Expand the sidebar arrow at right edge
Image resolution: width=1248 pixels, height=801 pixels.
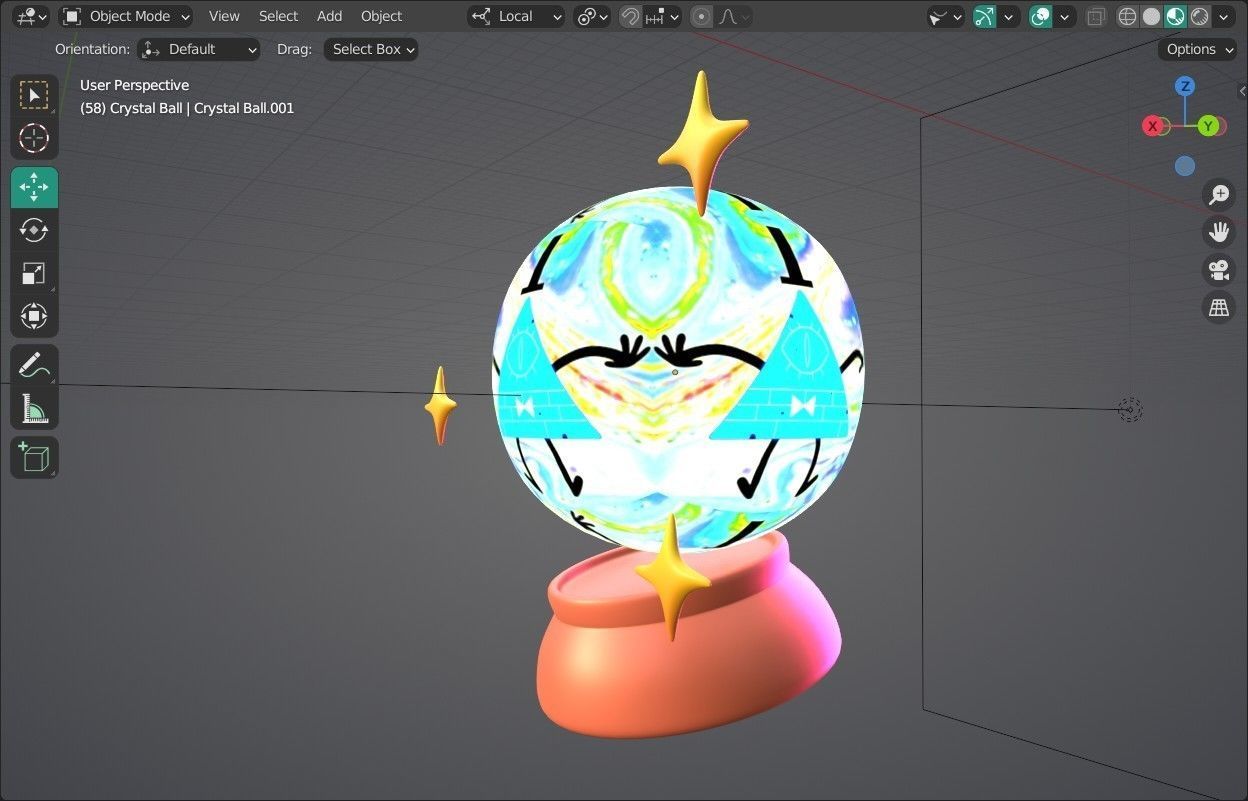click(x=1242, y=91)
